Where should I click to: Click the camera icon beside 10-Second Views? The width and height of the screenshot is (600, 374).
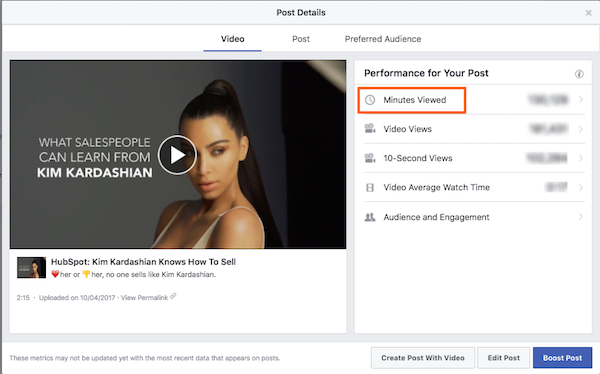370,158
